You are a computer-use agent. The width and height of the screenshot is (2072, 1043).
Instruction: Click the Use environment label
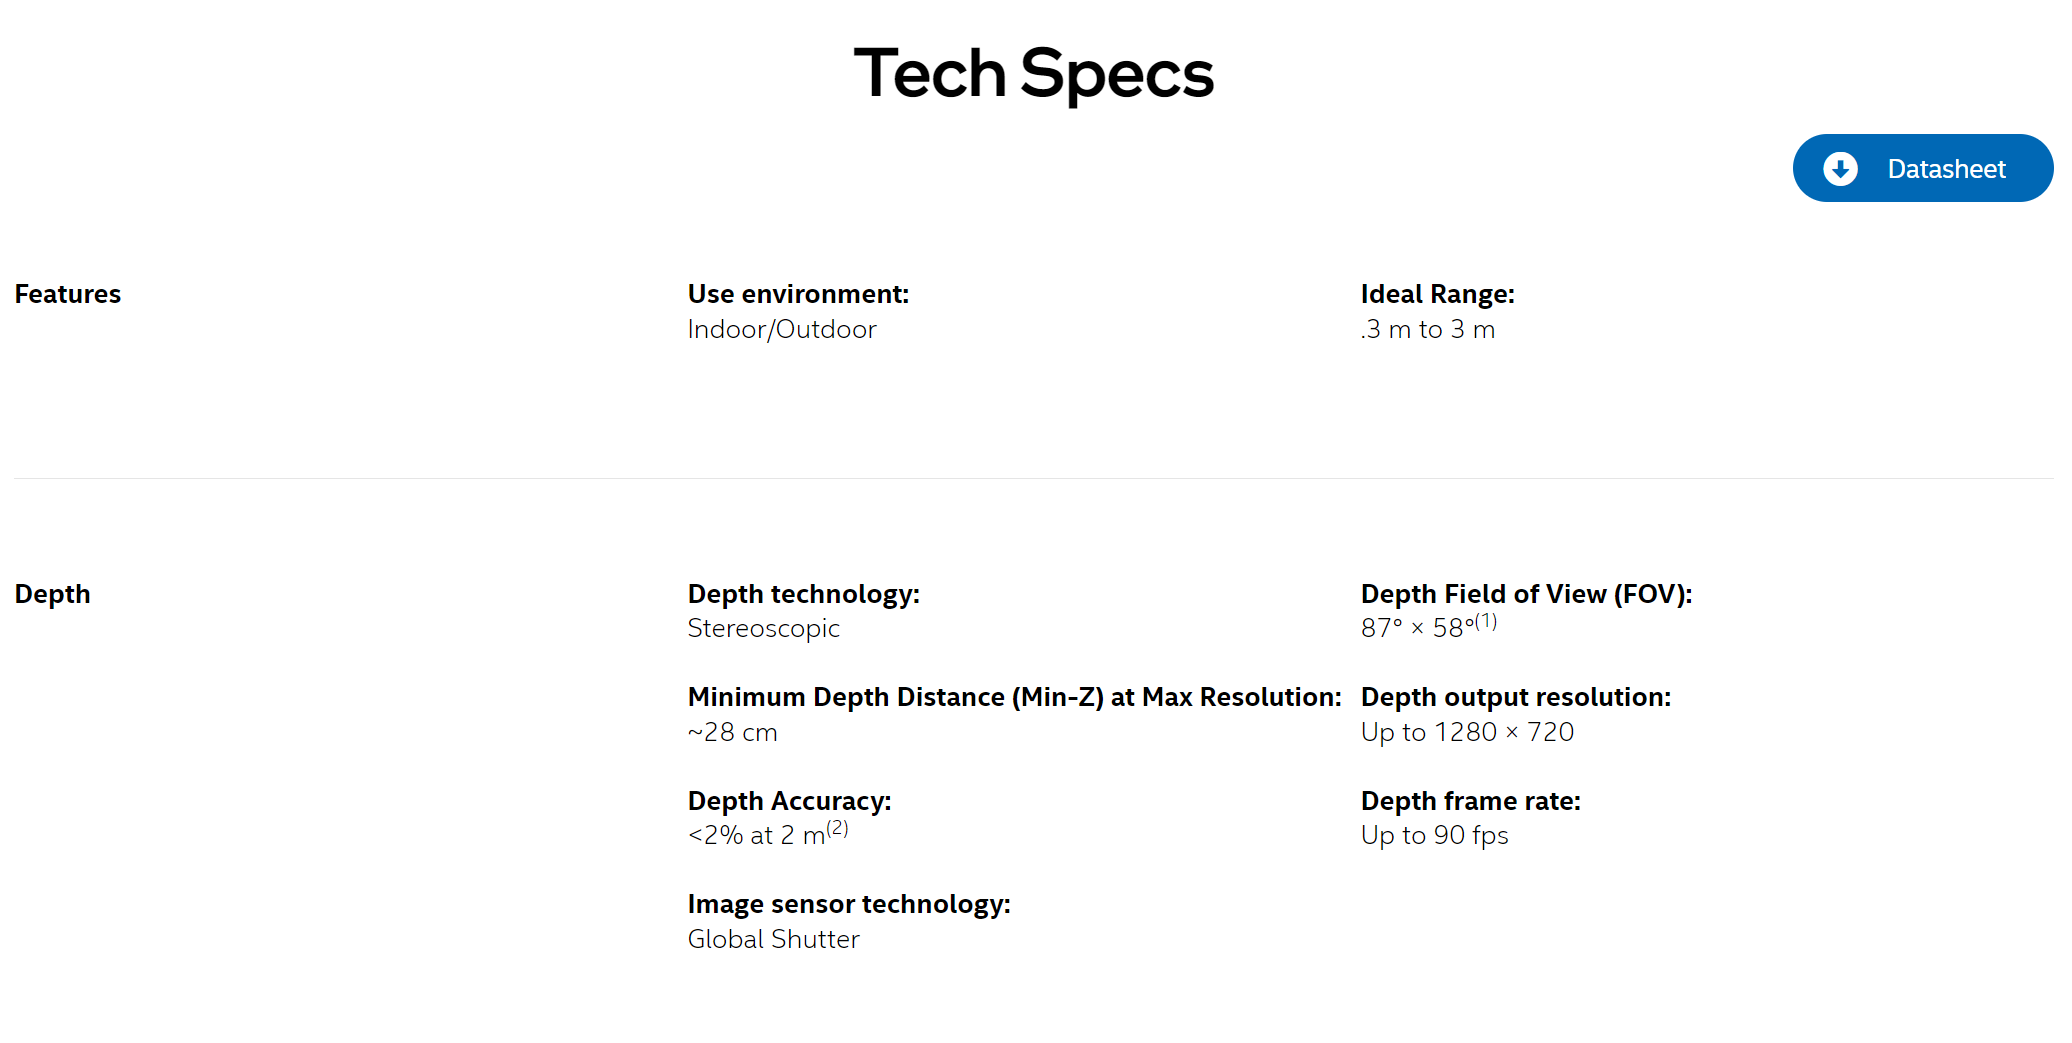(798, 294)
